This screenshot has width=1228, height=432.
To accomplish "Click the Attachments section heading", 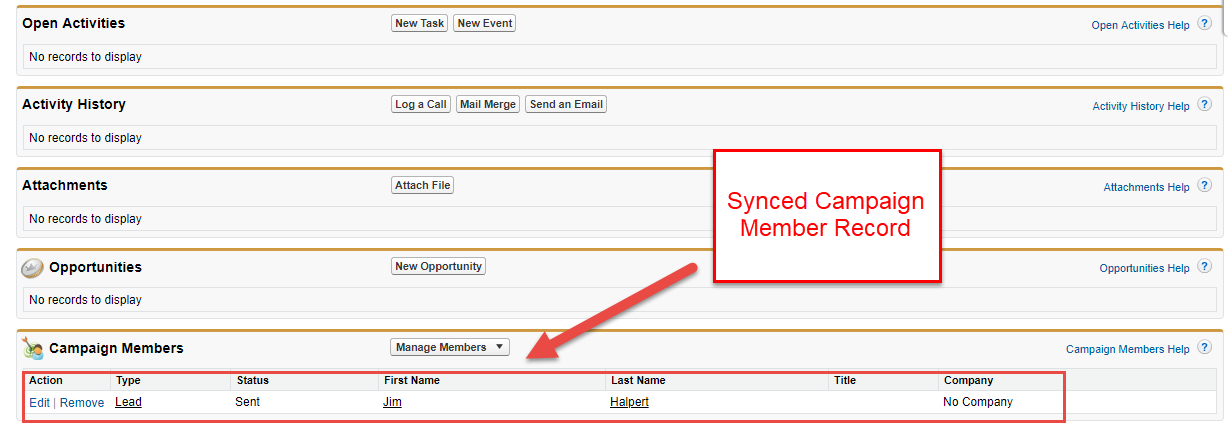I will click(65, 185).
